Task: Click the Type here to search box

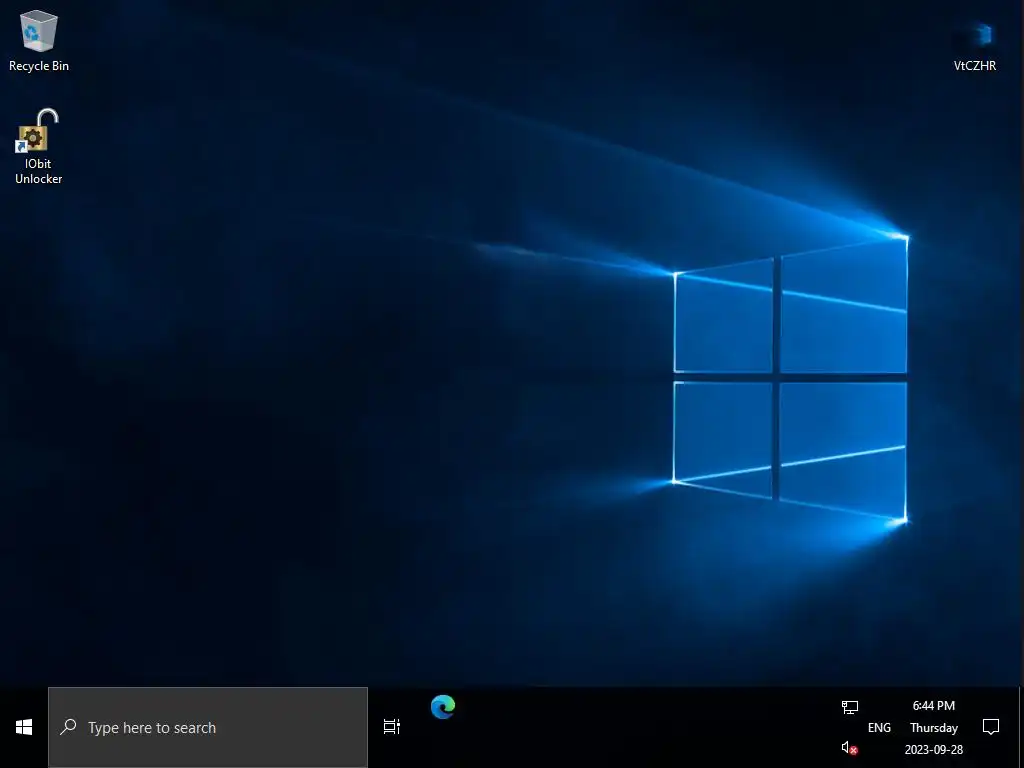Action: 208,728
